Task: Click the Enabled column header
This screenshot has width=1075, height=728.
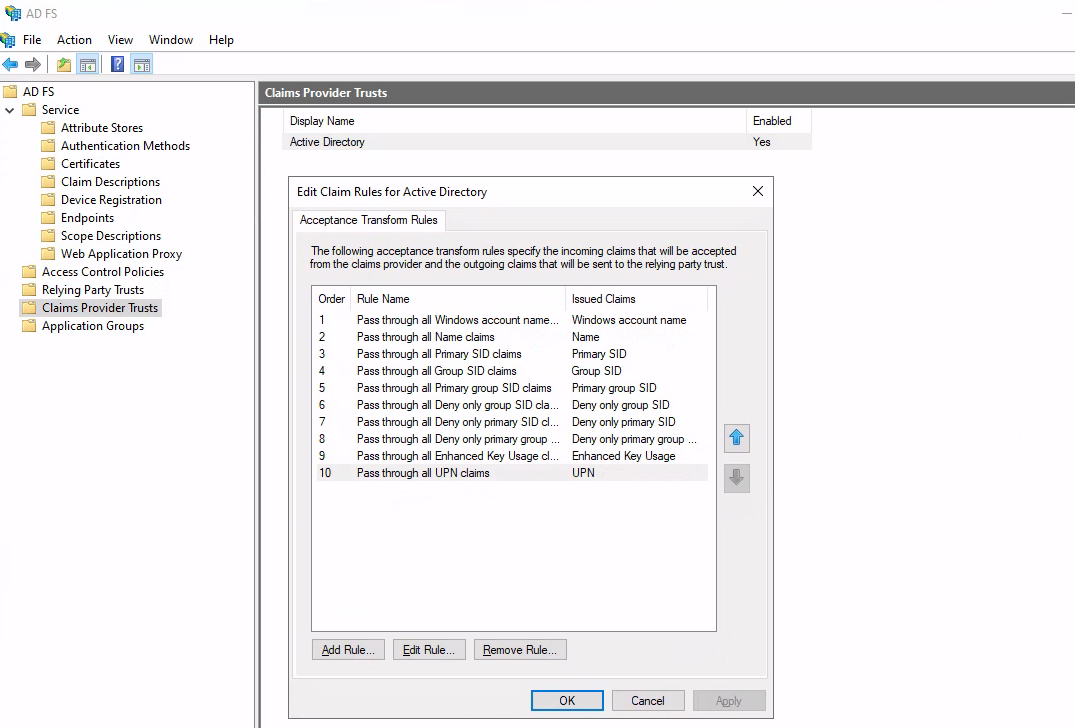Action: pyautogui.click(x=779, y=121)
